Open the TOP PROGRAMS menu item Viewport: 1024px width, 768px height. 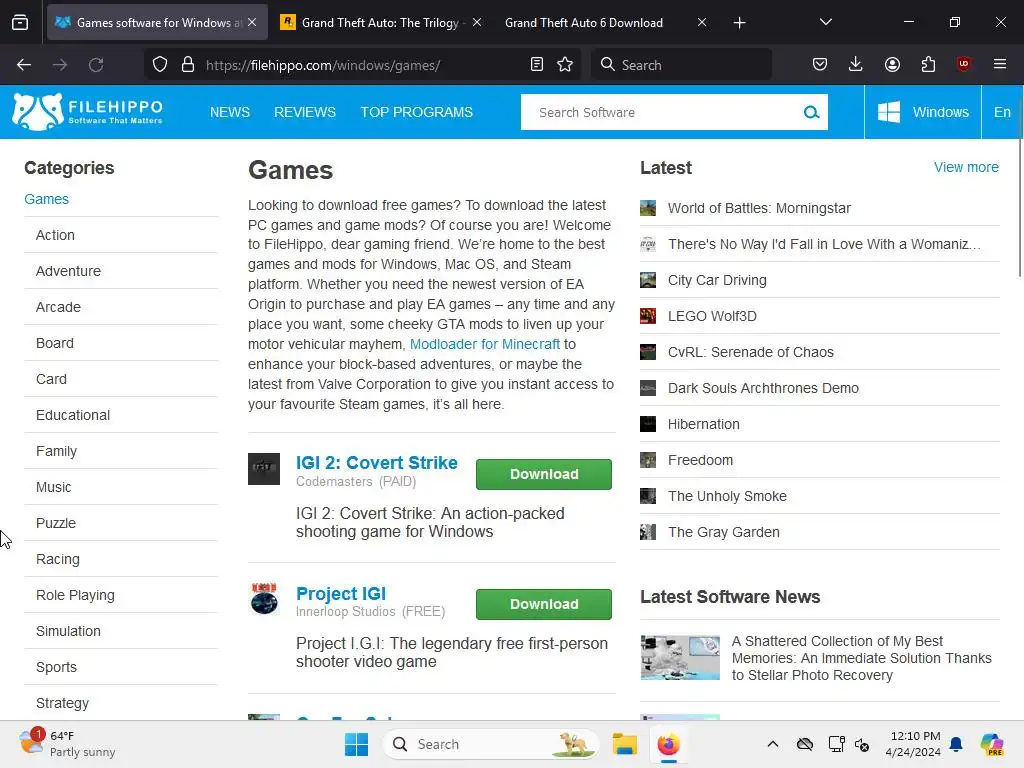[417, 112]
